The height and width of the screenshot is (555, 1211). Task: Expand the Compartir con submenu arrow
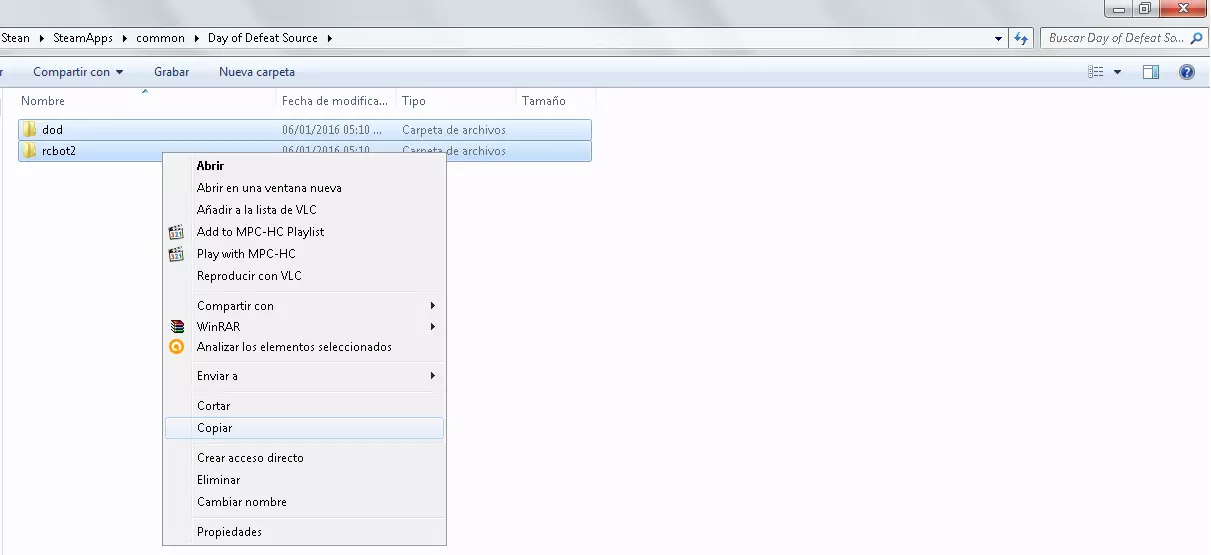tap(433, 305)
